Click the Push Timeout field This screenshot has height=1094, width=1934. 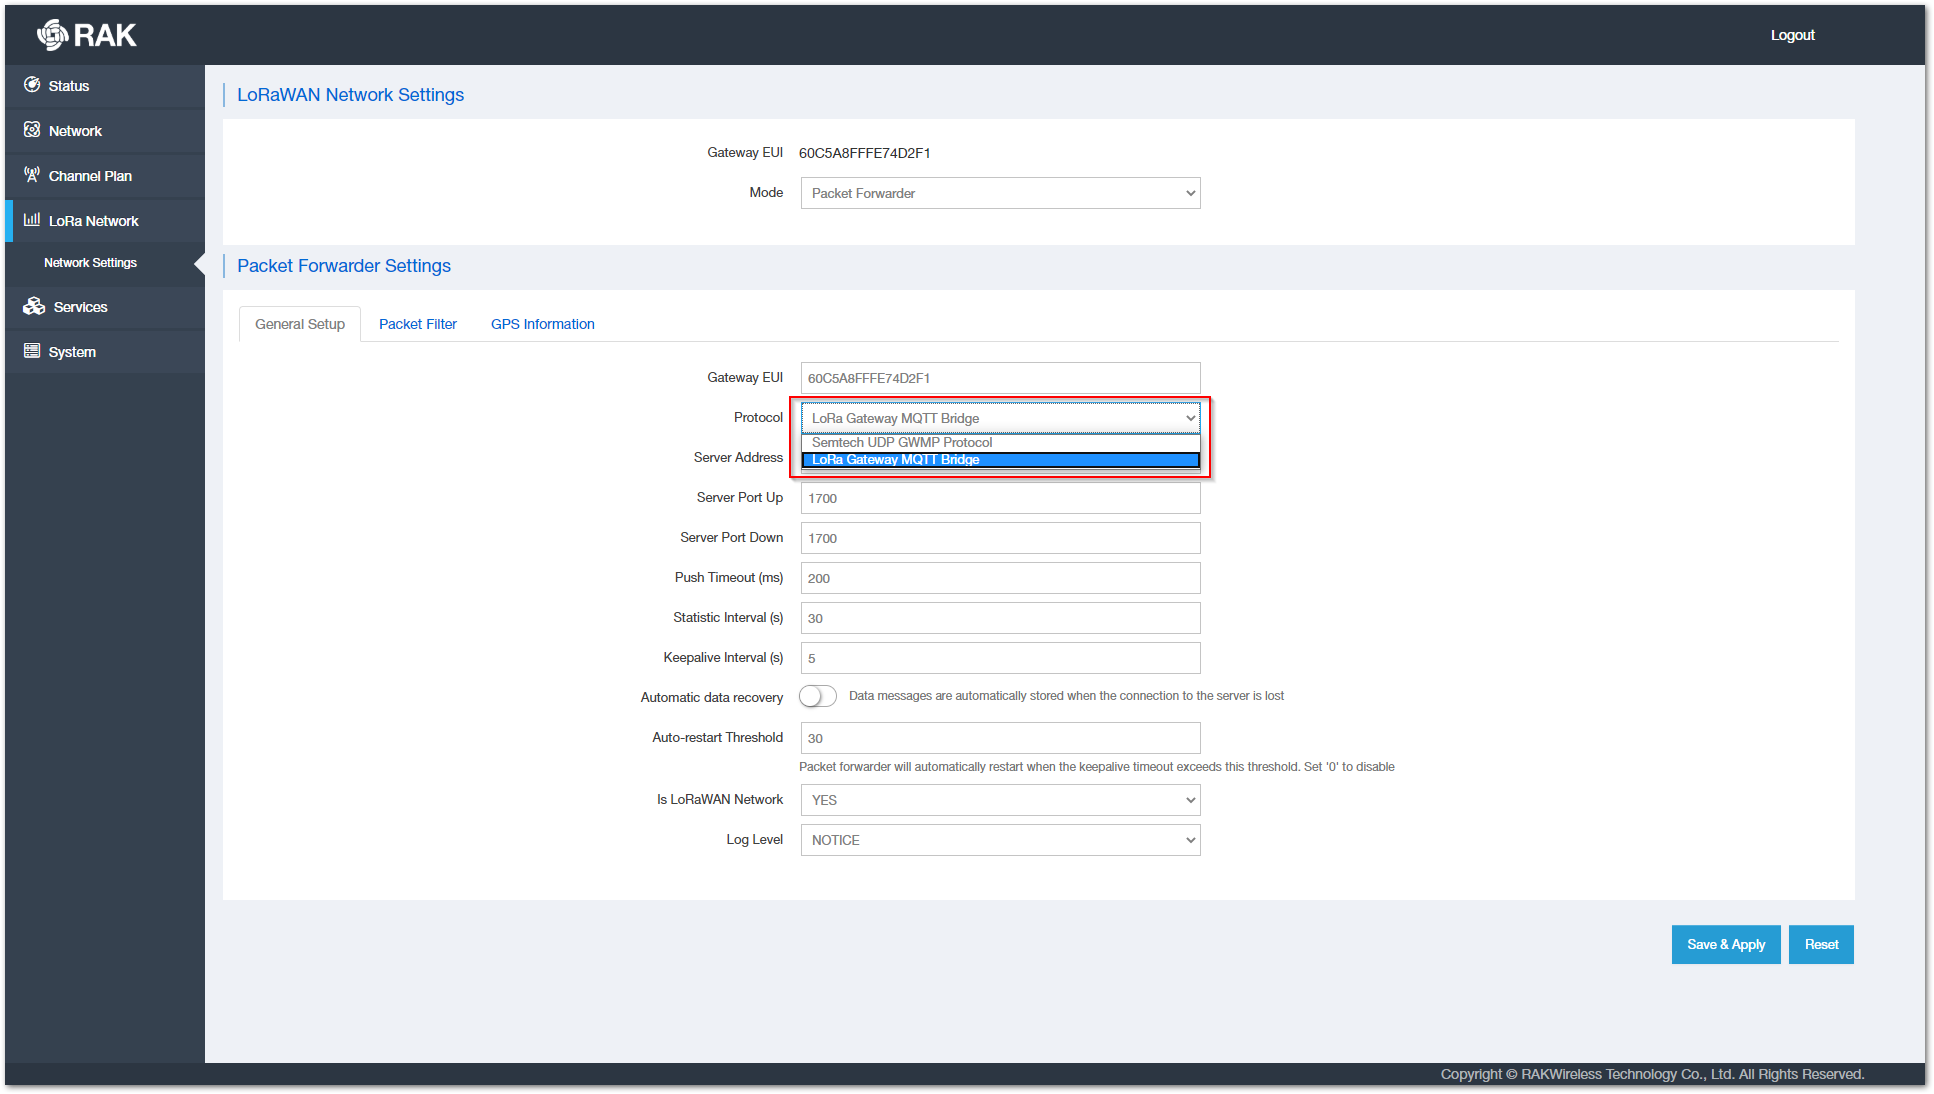1000,578
